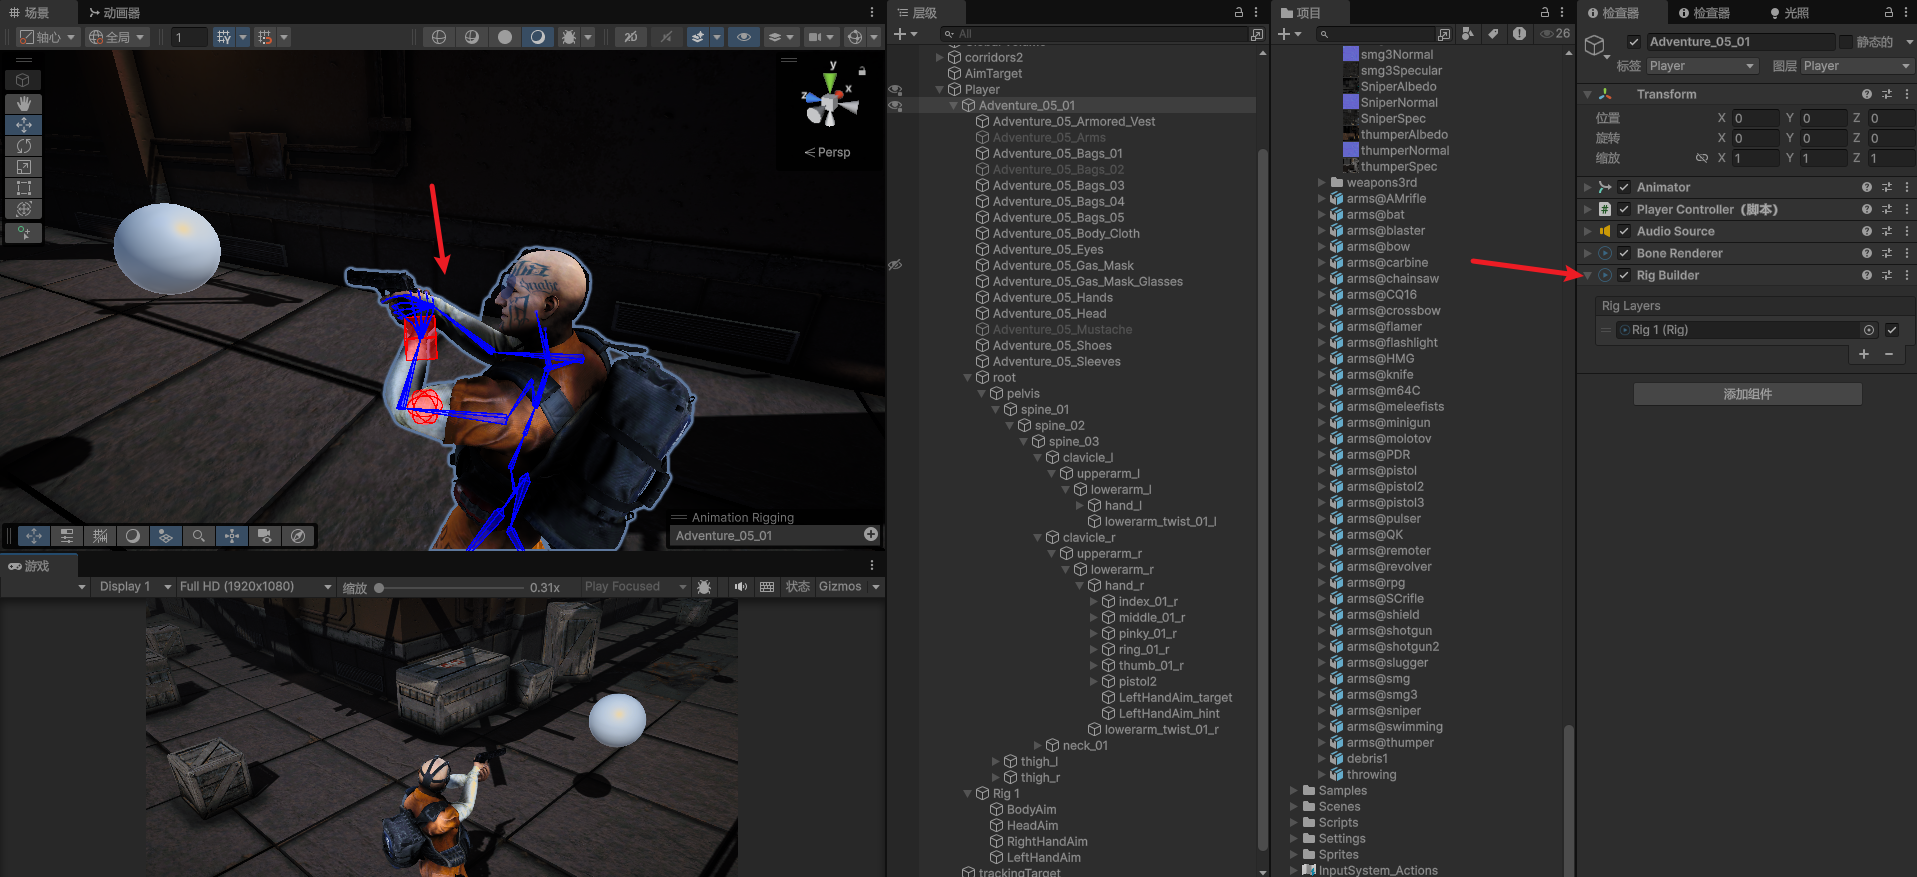Disable the Rig Builder component checkbox
The height and width of the screenshot is (877, 1917).
coord(1624,275)
